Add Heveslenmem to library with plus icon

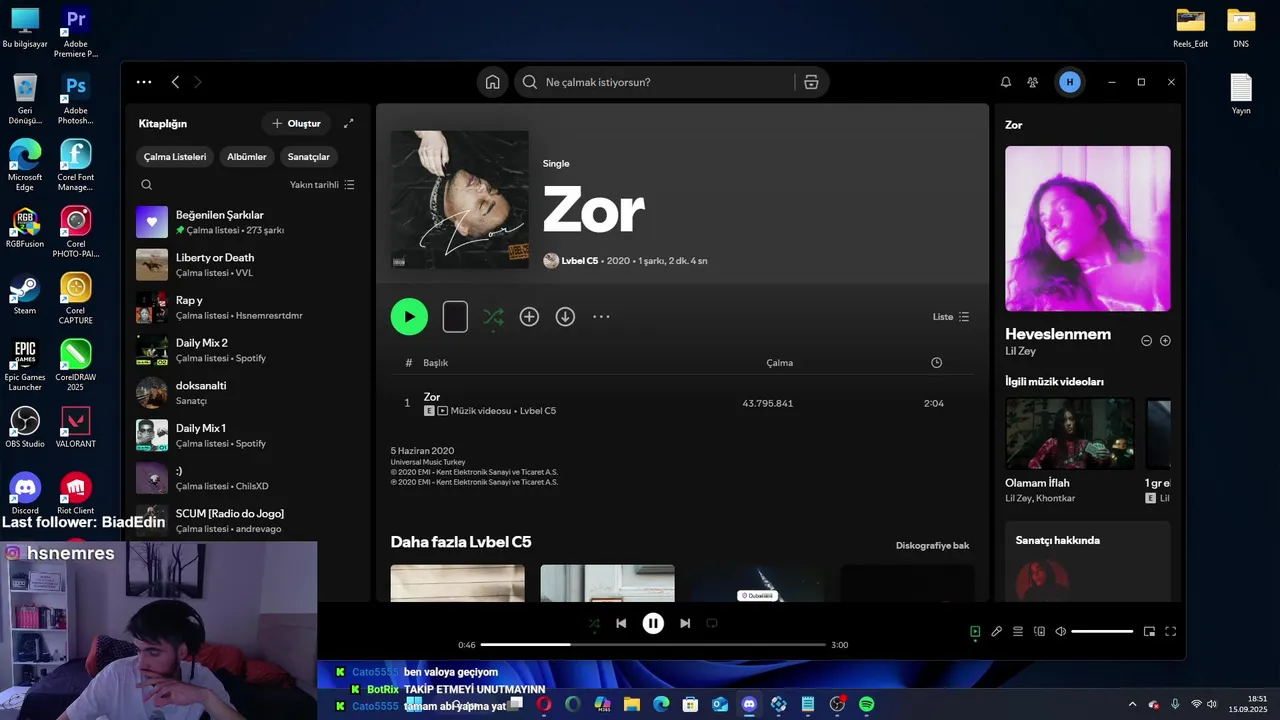(x=1165, y=341)
